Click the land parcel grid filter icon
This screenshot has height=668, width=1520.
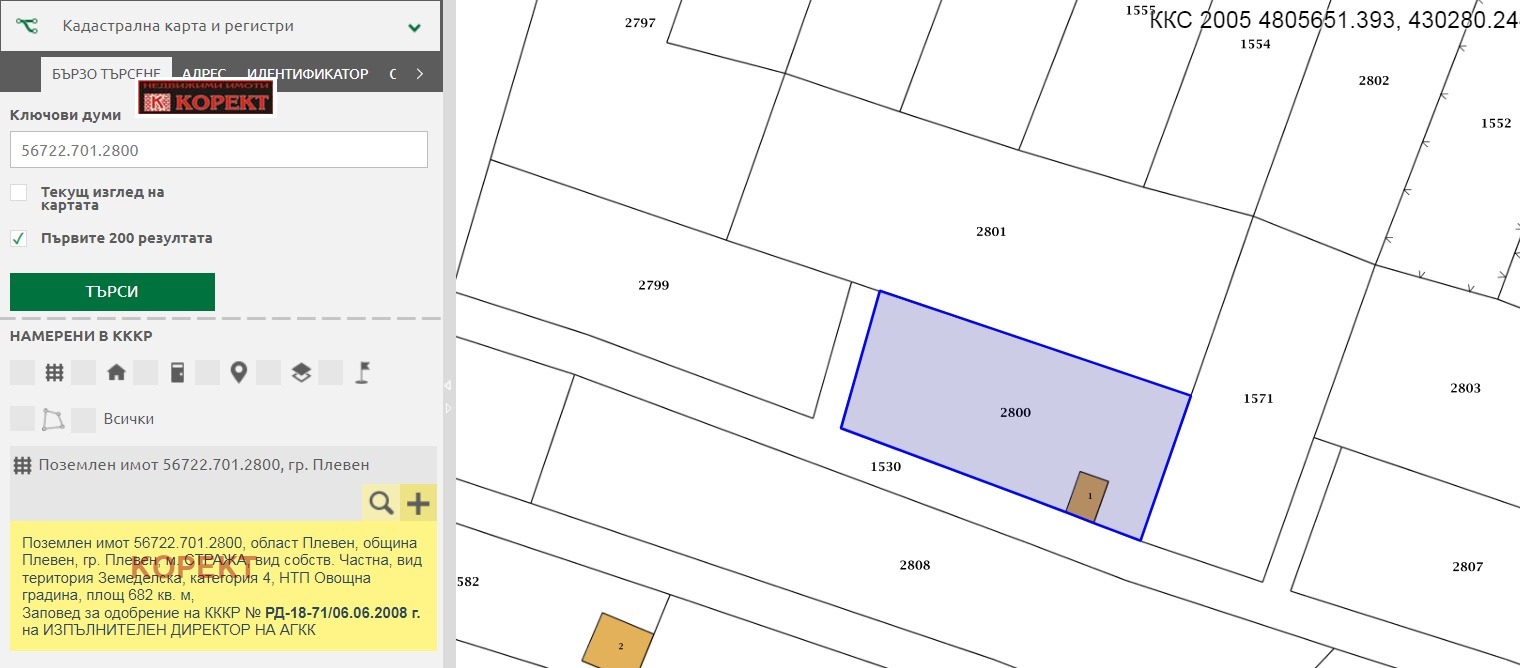tap(54, 373)
